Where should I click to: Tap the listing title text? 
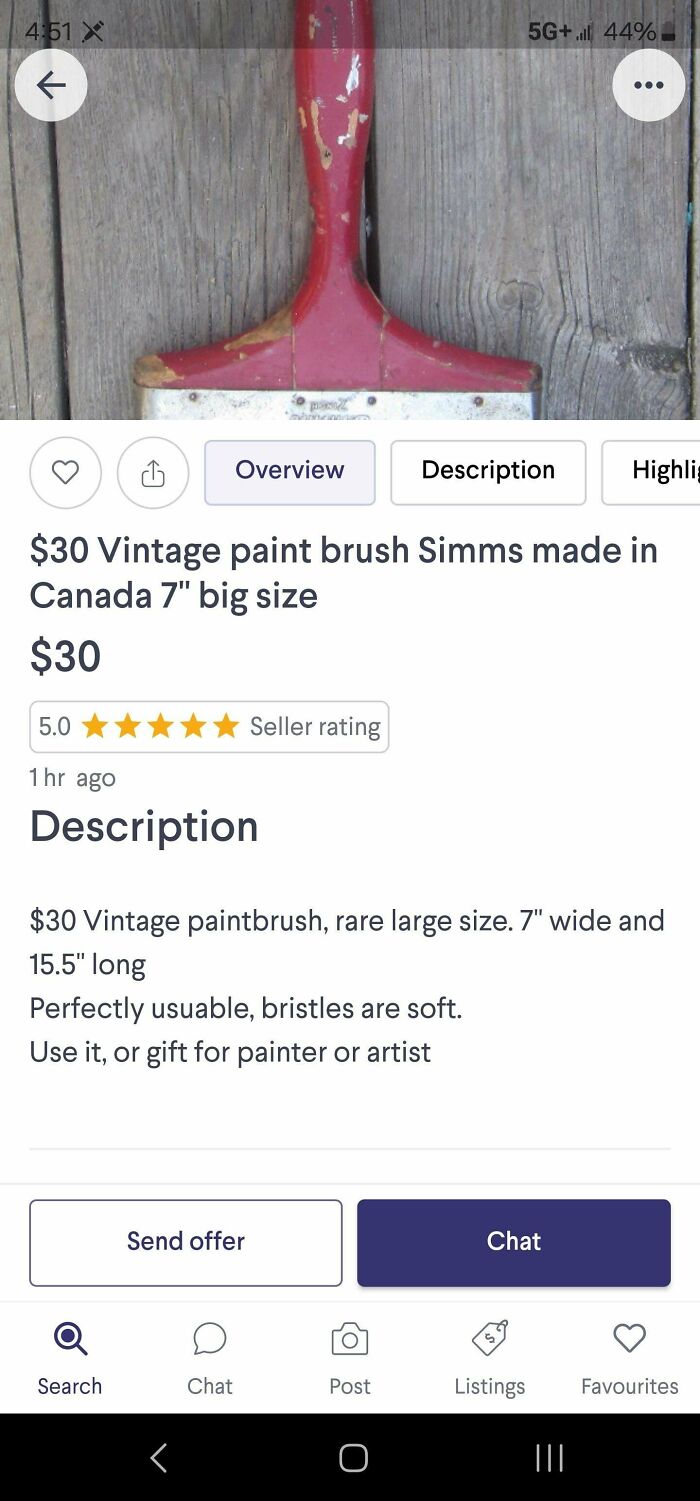tap(344, 572)
